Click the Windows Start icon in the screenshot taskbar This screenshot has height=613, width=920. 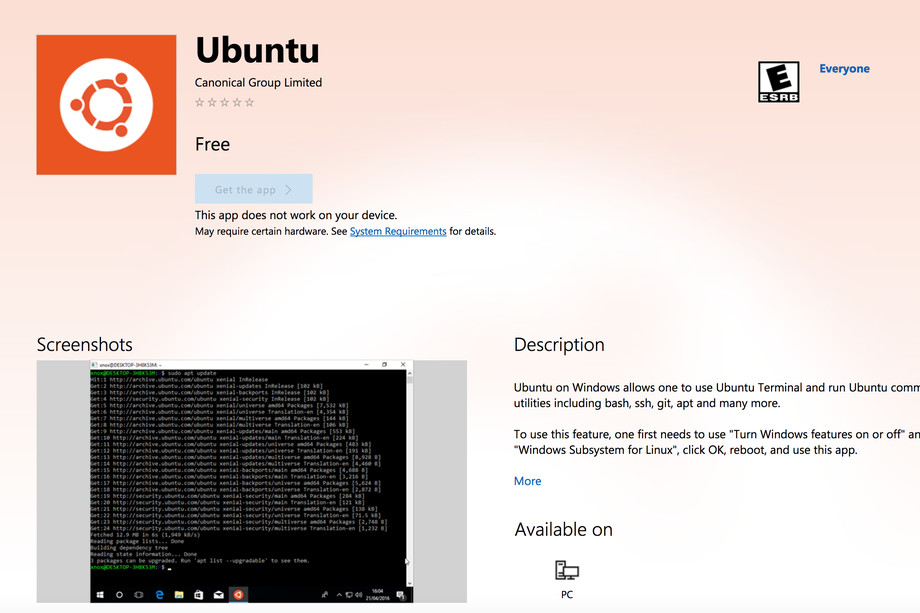(100, 595)
